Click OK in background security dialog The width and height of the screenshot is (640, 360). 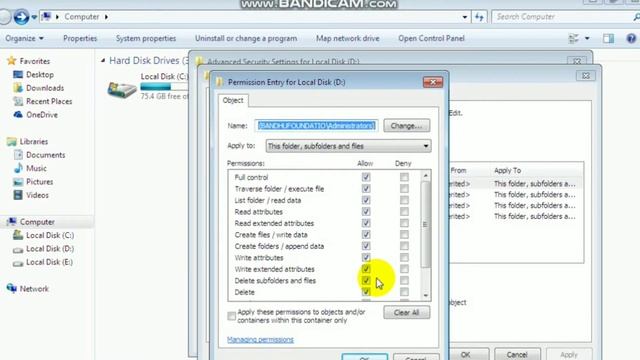pyautogui.click(x=465, y=354)
